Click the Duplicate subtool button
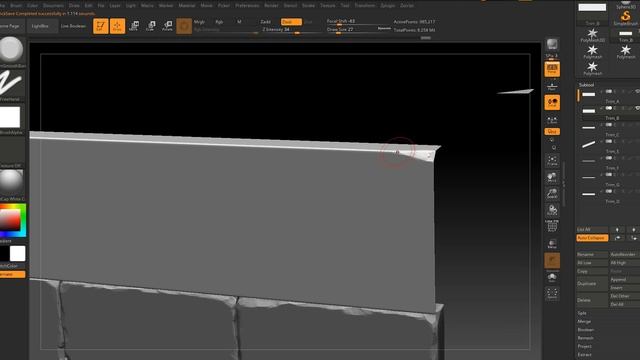Viewport: 640px width, 360px height. click(x=592, y=284)
